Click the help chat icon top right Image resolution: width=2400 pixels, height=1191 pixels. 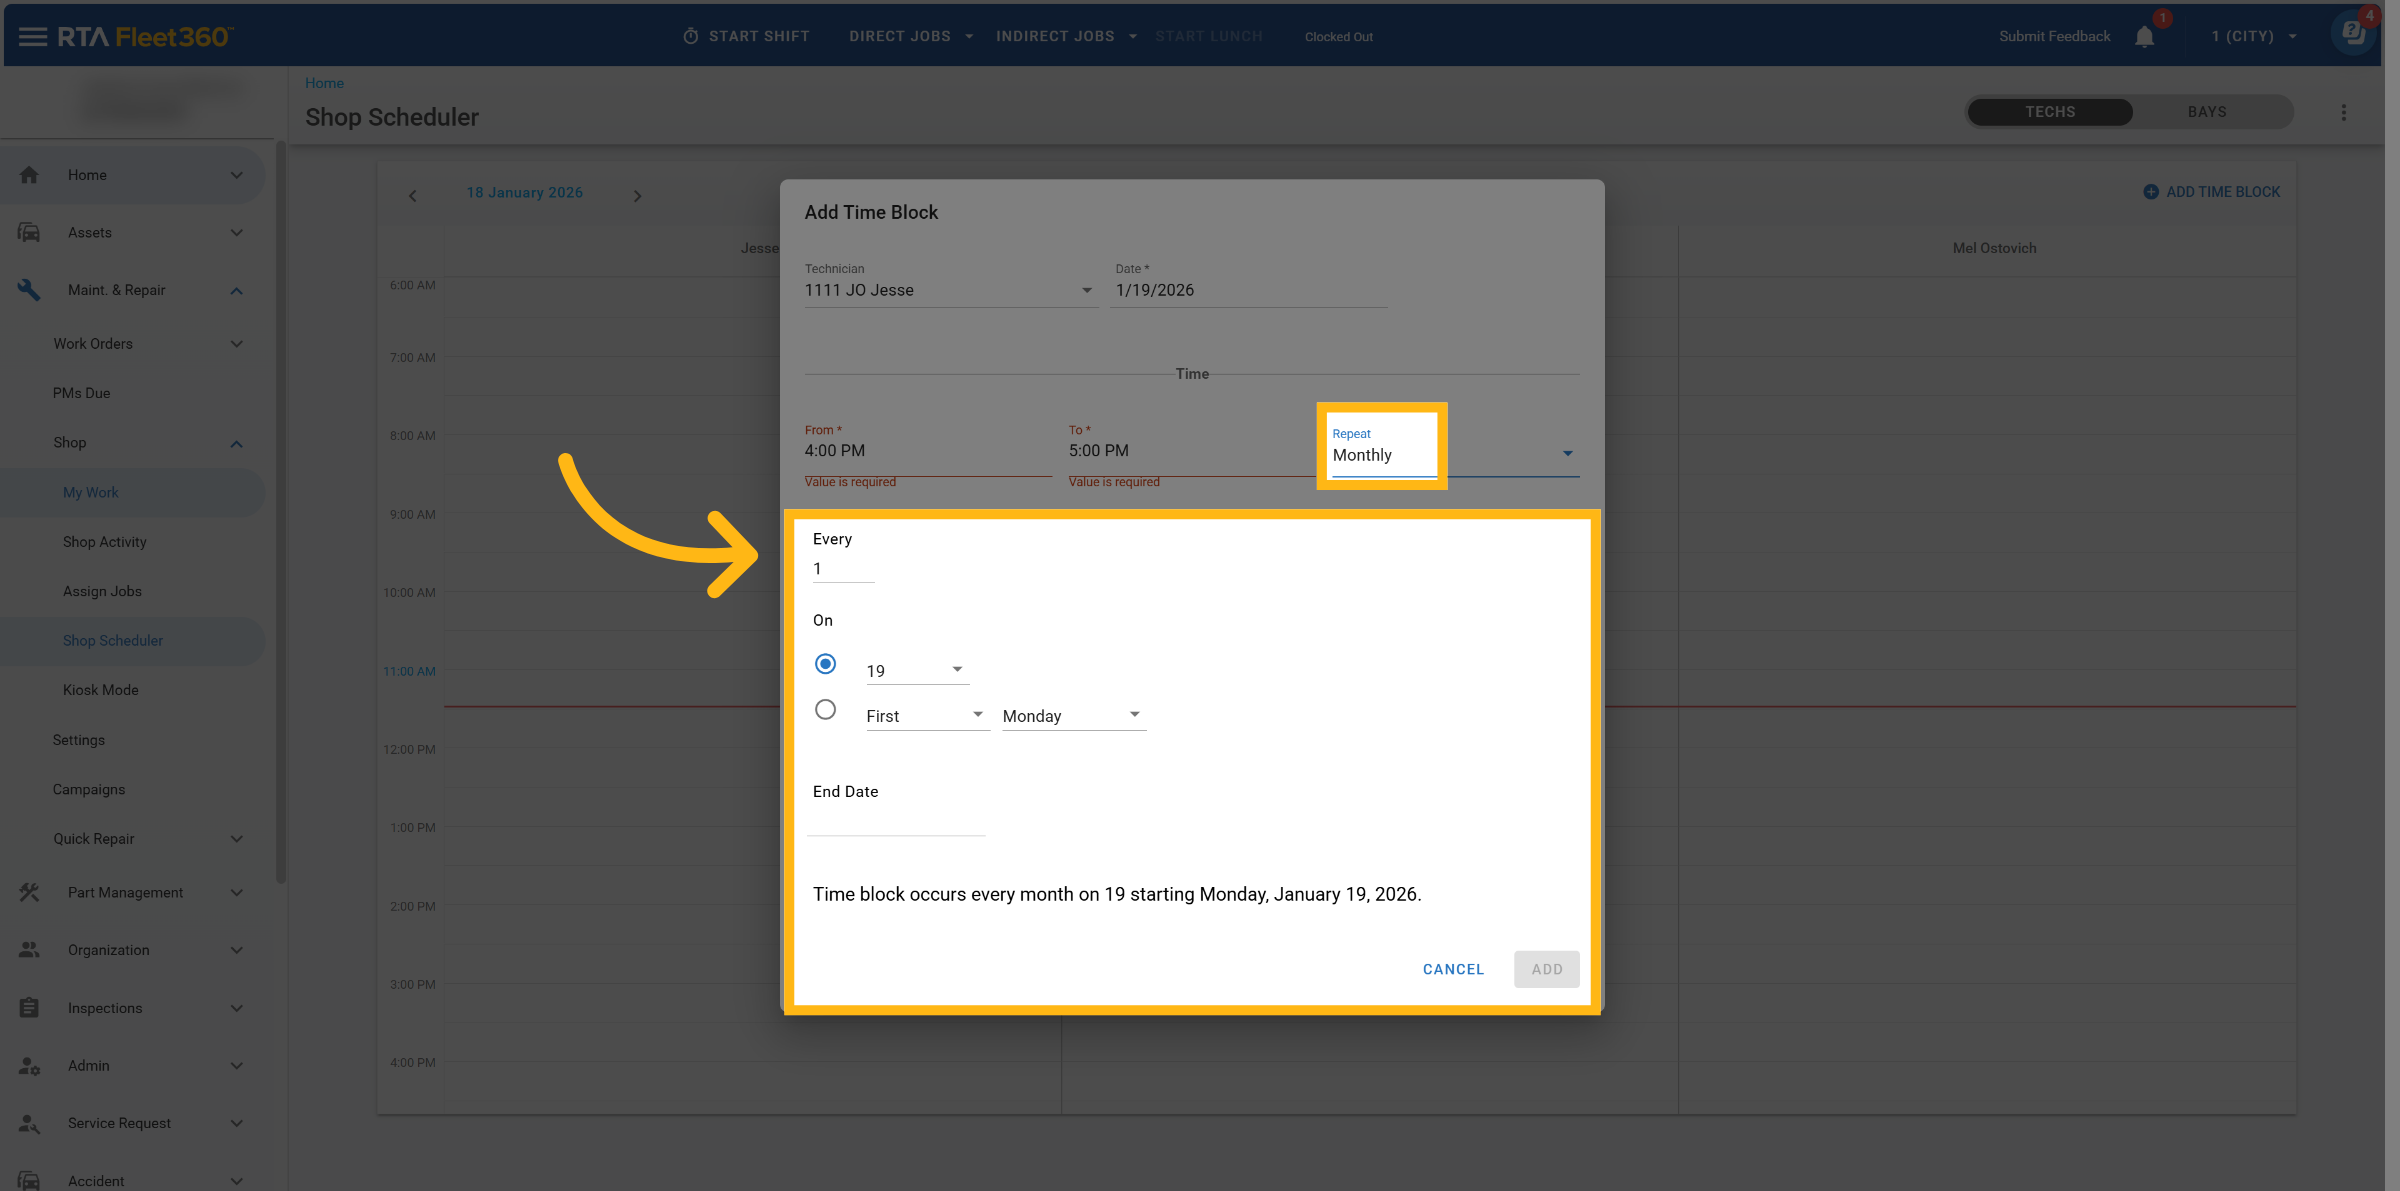[x=2353, y=34]
